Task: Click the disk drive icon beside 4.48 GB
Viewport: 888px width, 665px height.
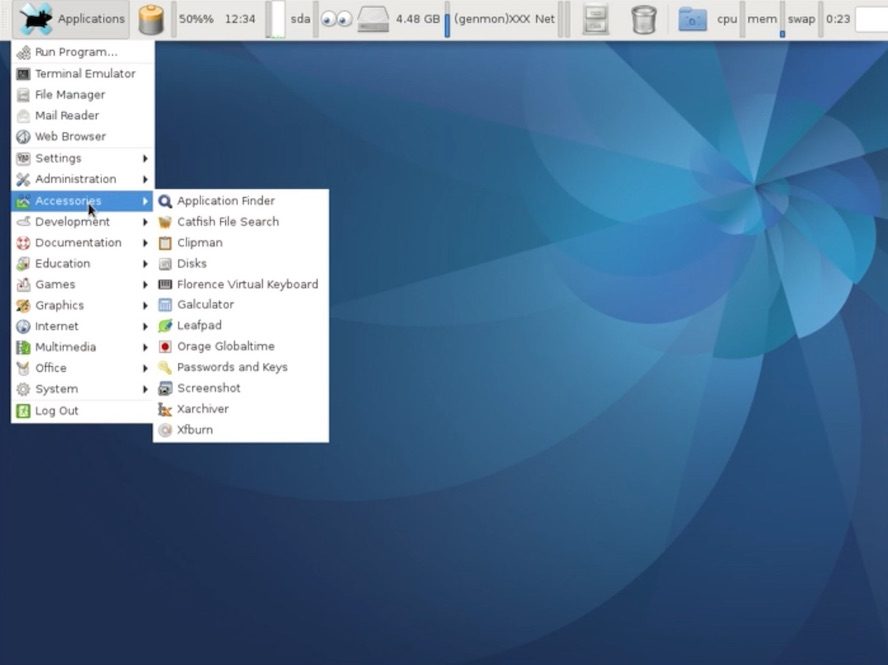Action: click(x=373, y=20)
